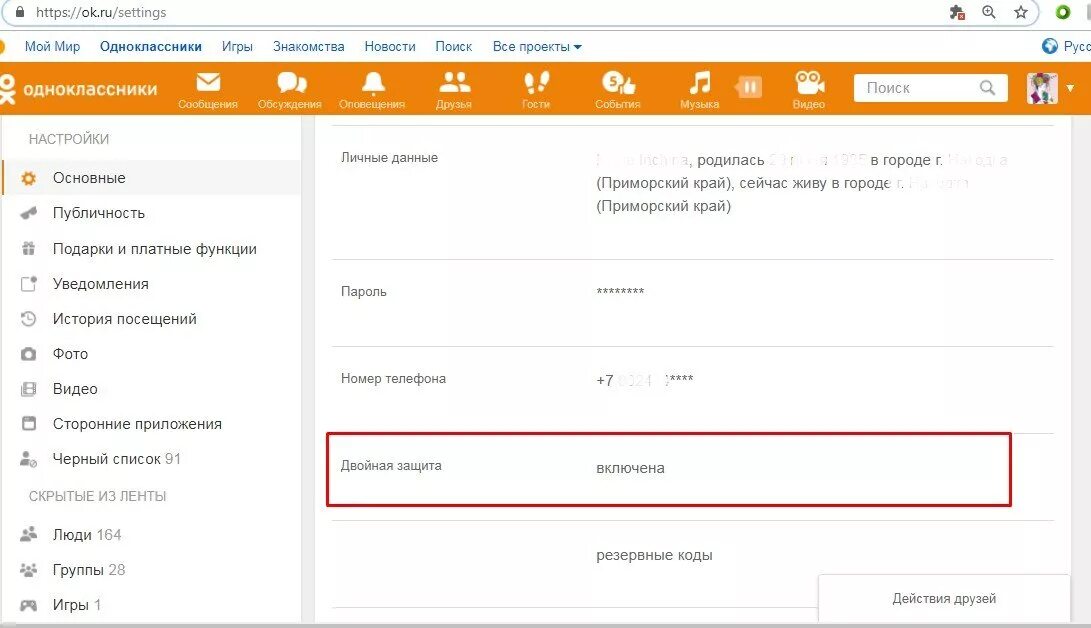1091x628 pixels.
Task: Edit the Номер телефона row
Action: coord(692,390)
